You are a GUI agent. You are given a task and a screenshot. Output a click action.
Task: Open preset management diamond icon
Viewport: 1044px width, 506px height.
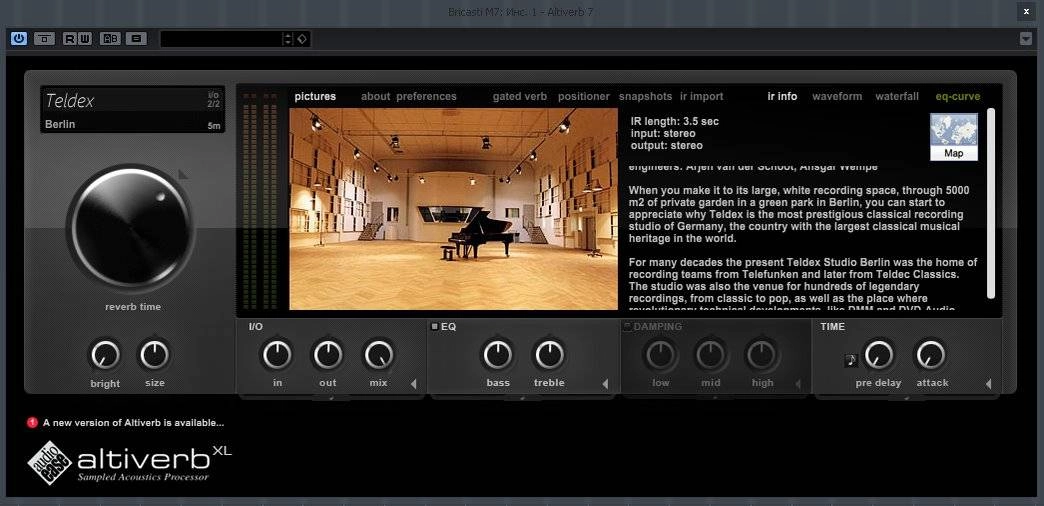point(302,39)
